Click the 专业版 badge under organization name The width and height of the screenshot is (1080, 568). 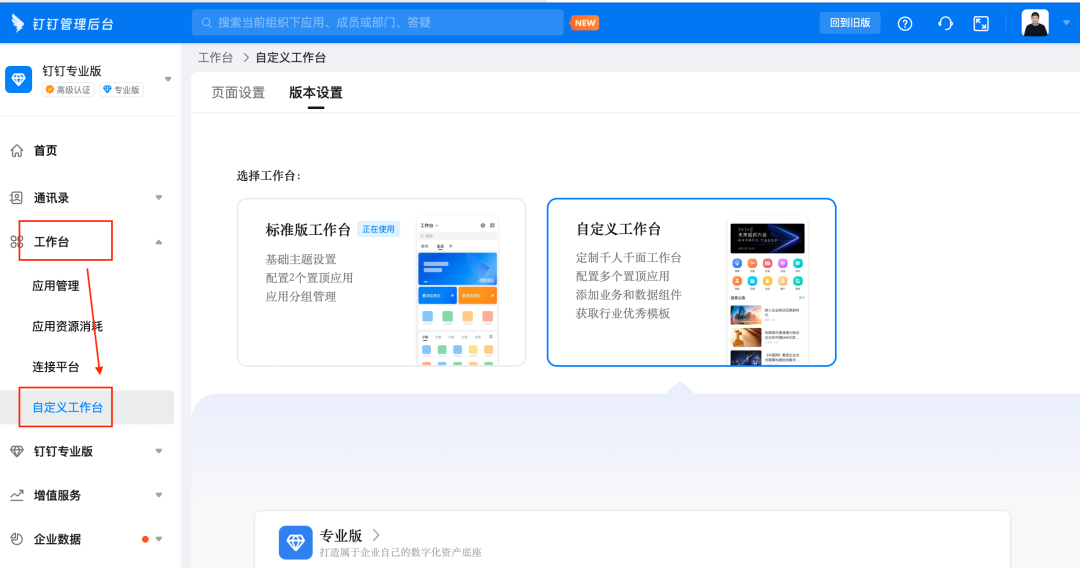[121, 90]
